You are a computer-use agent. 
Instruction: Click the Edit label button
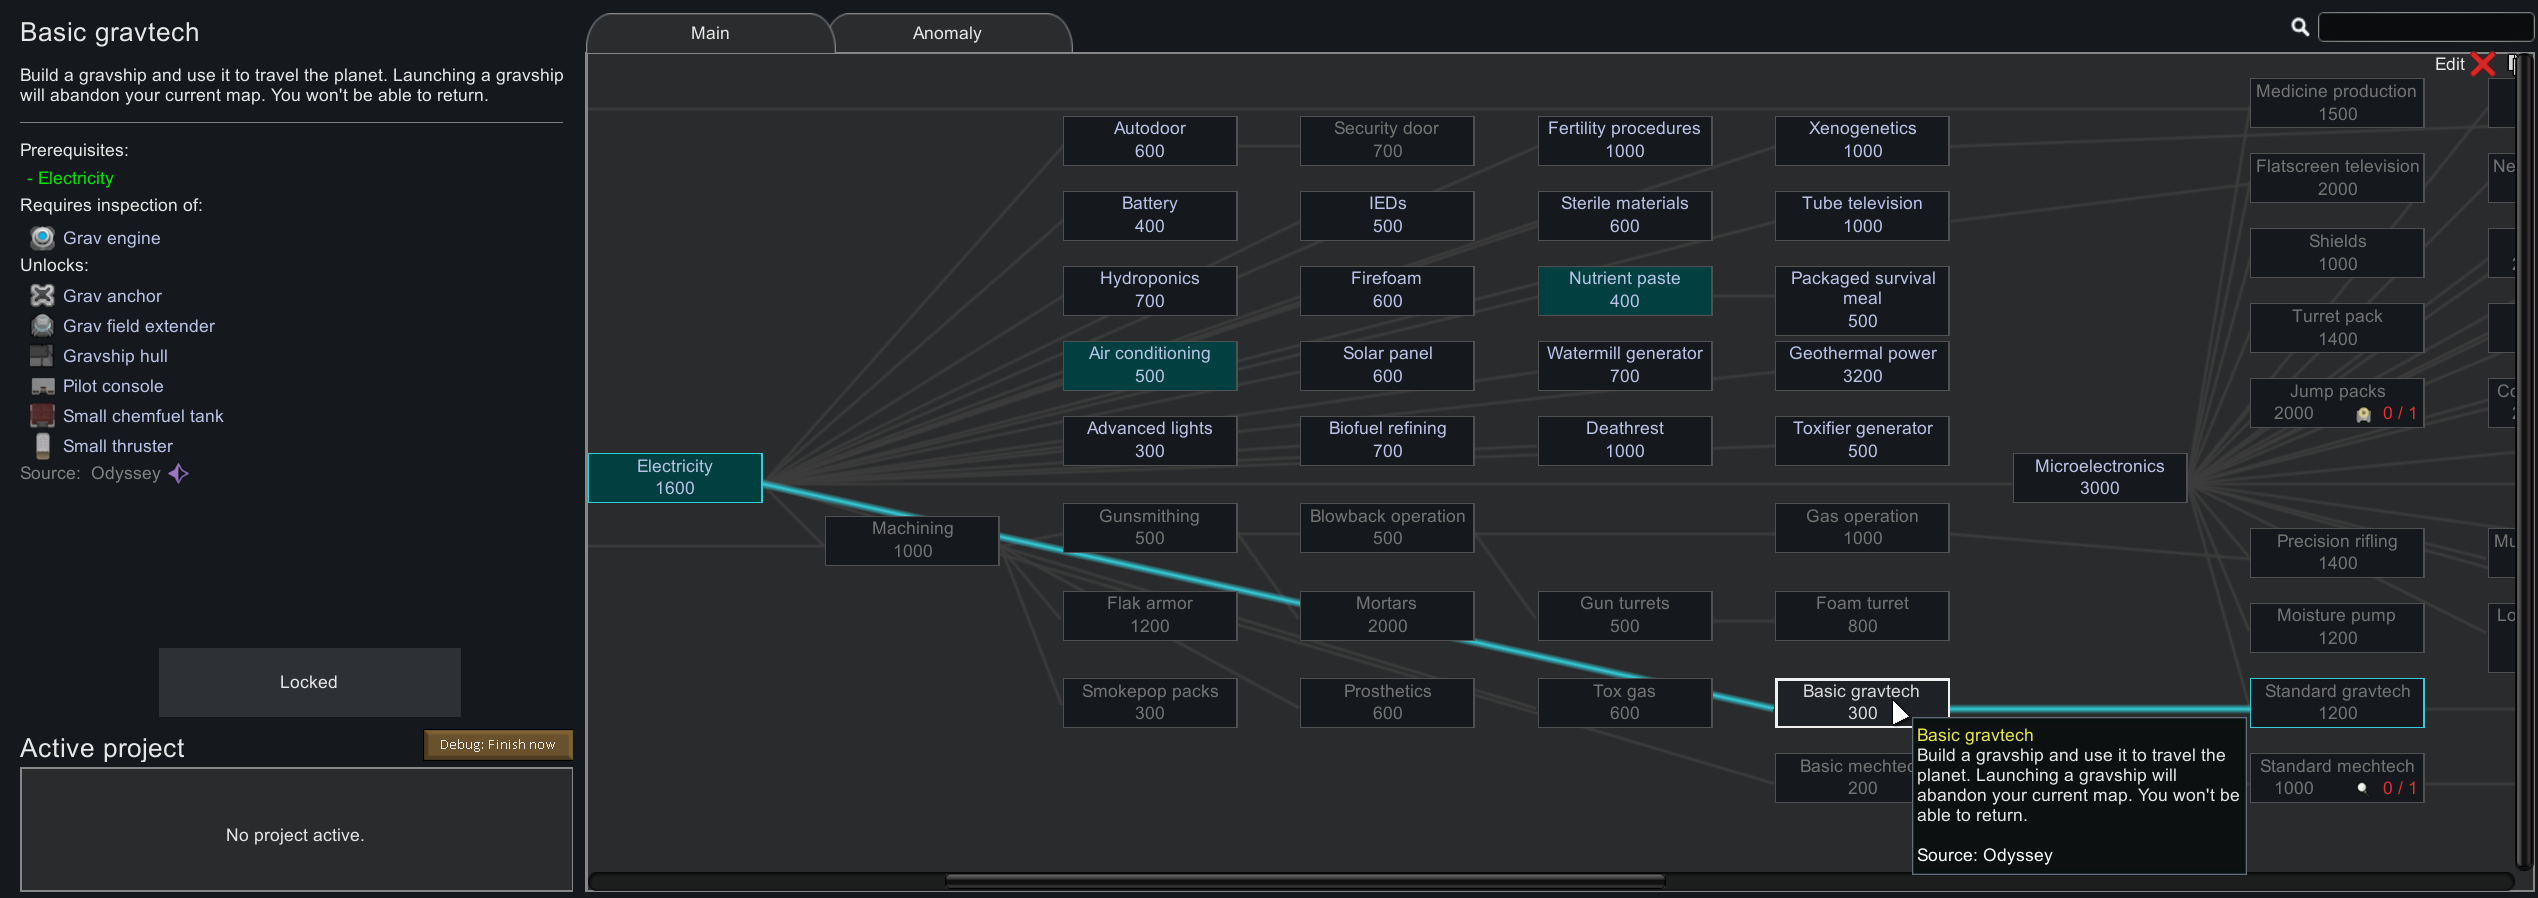pos(2449,64)
